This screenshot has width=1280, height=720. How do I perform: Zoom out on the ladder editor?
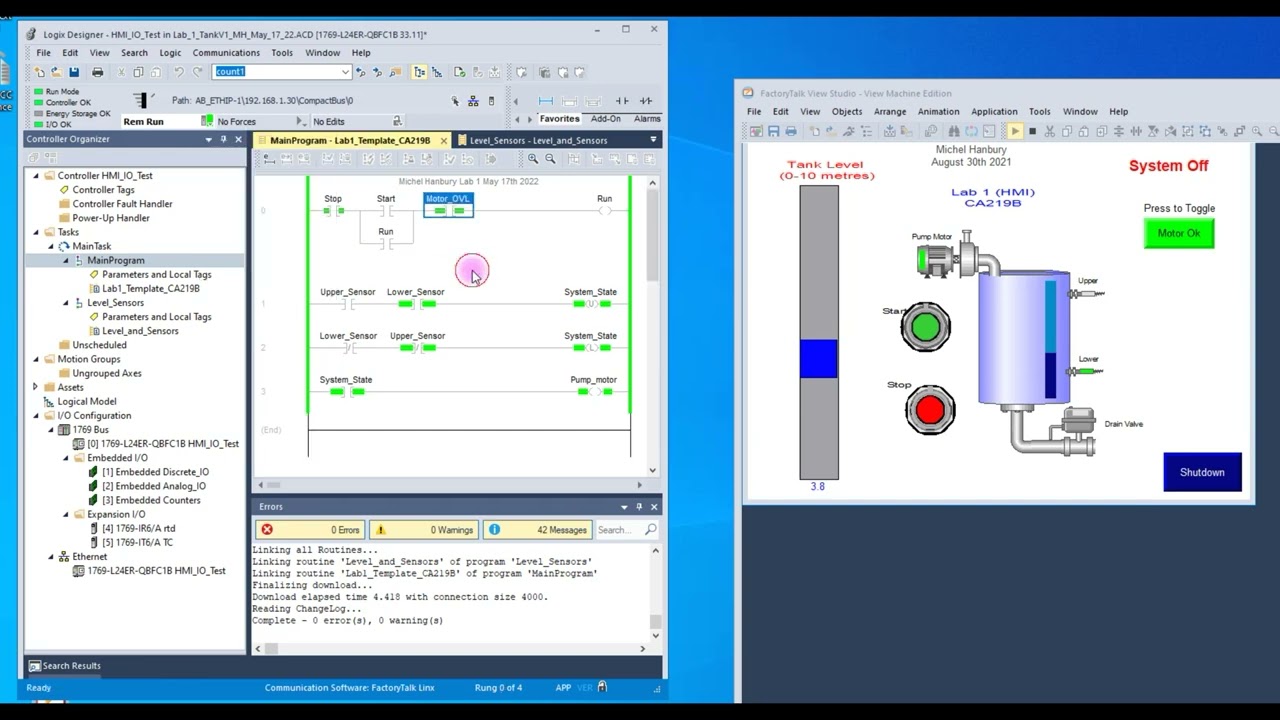(550, 159)
